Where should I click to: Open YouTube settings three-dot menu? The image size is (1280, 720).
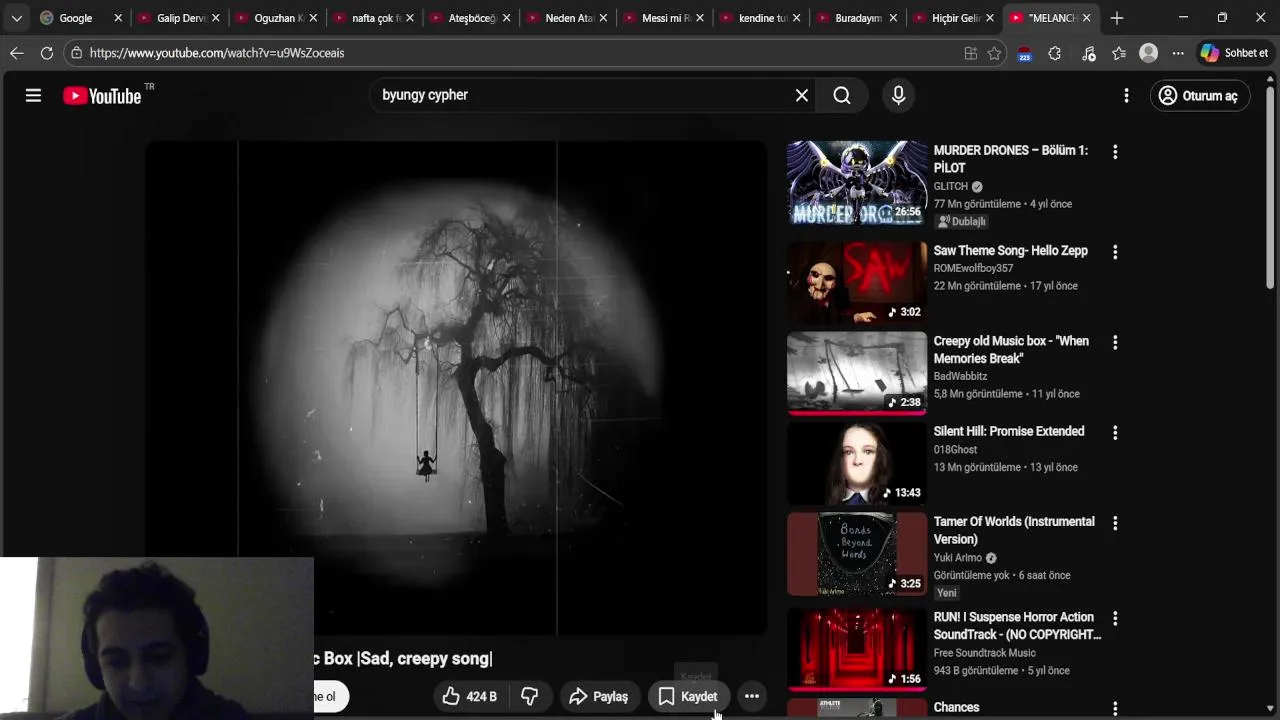[1126, 95]
